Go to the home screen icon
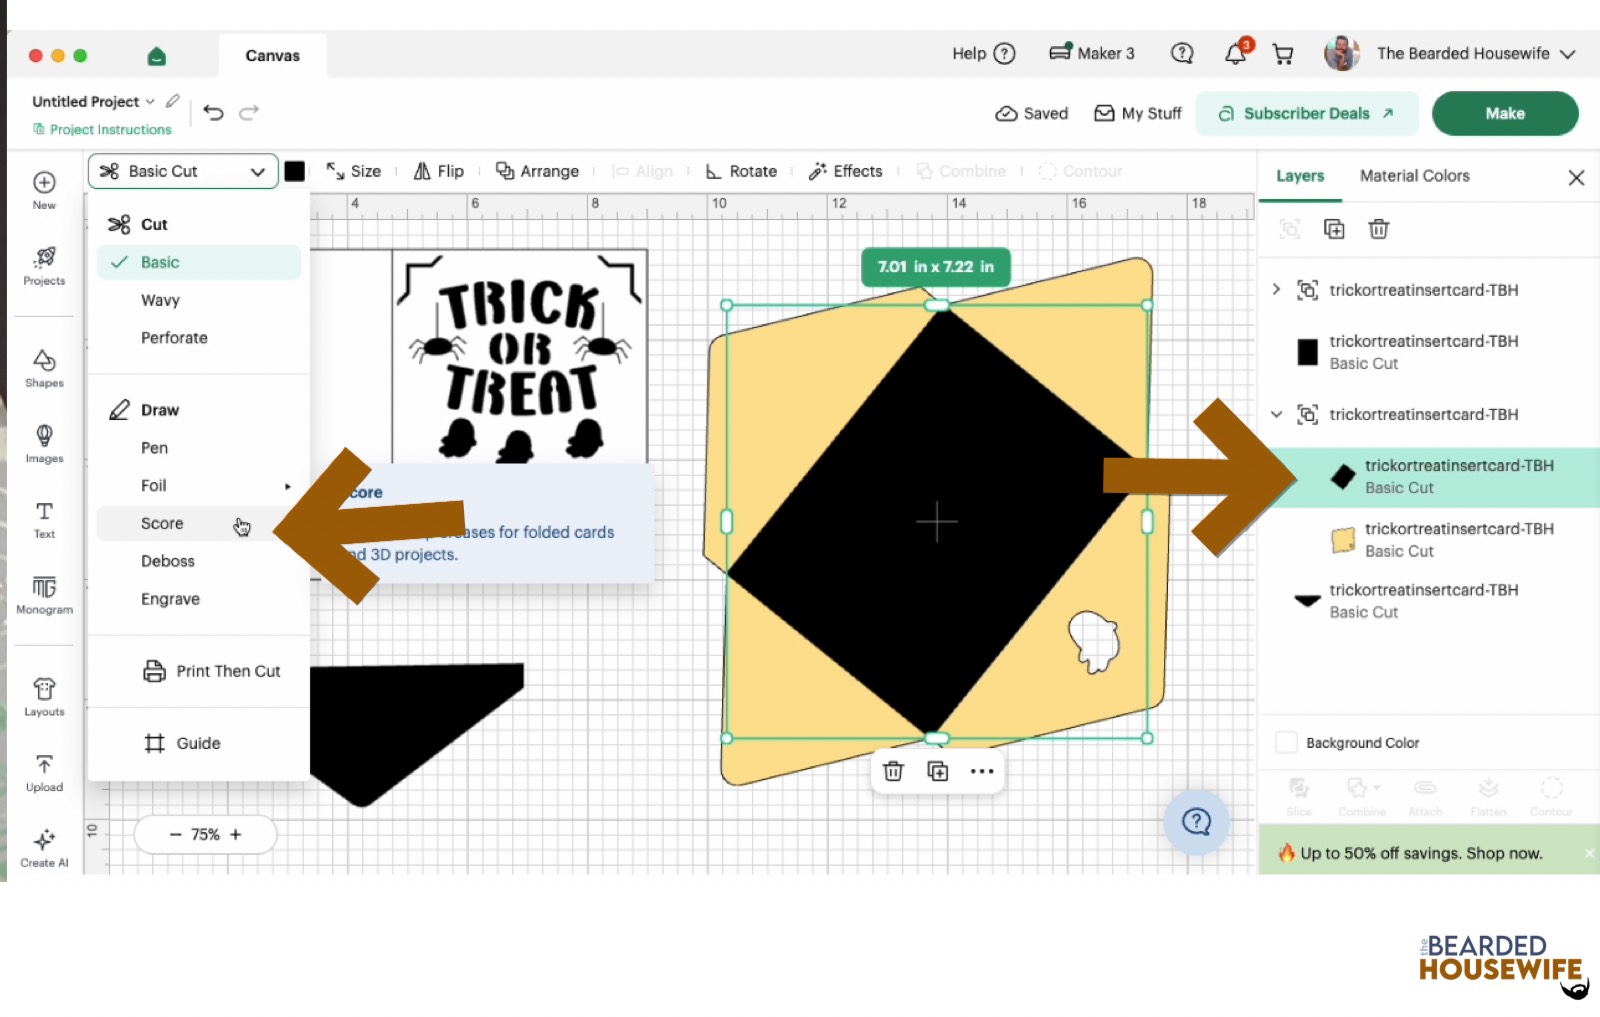Screen dimensions: 1600x1017 (156, 56)
